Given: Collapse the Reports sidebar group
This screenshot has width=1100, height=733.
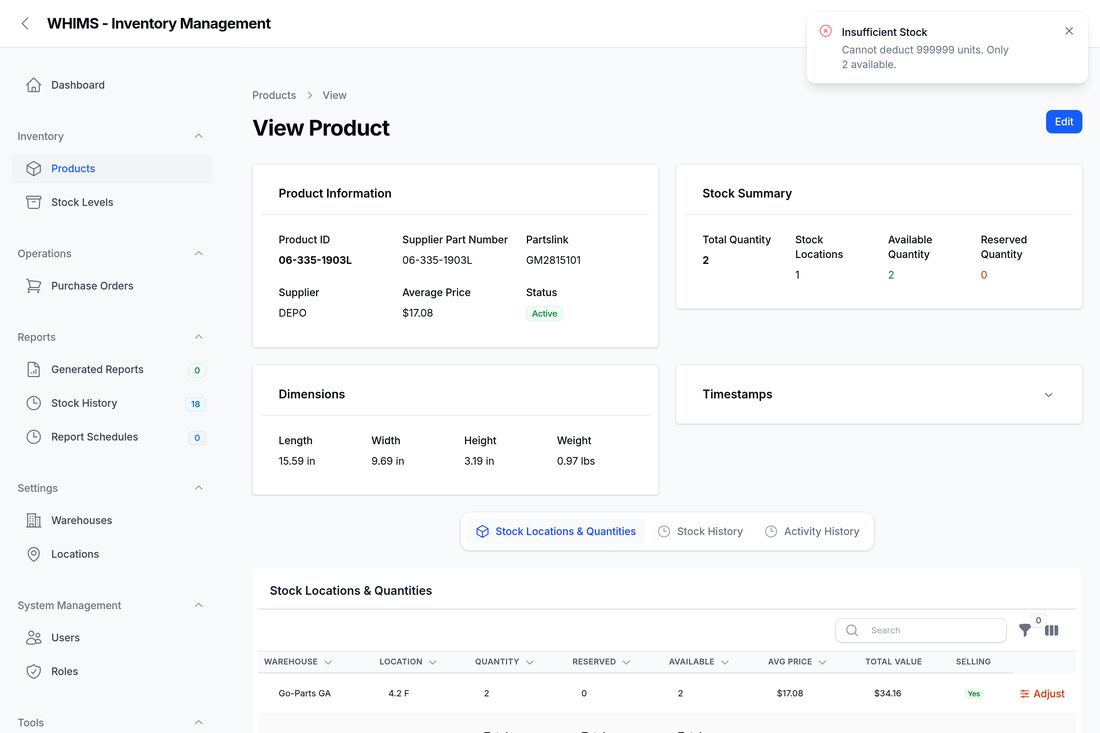Looking at the screenshot, I should coord(199,337).
